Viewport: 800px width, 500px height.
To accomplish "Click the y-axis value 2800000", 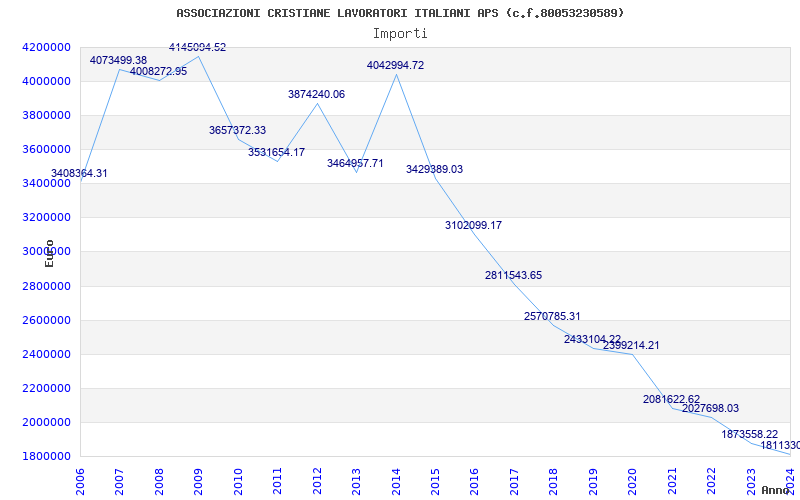I will pyautogui.click(x=46, y=286).
